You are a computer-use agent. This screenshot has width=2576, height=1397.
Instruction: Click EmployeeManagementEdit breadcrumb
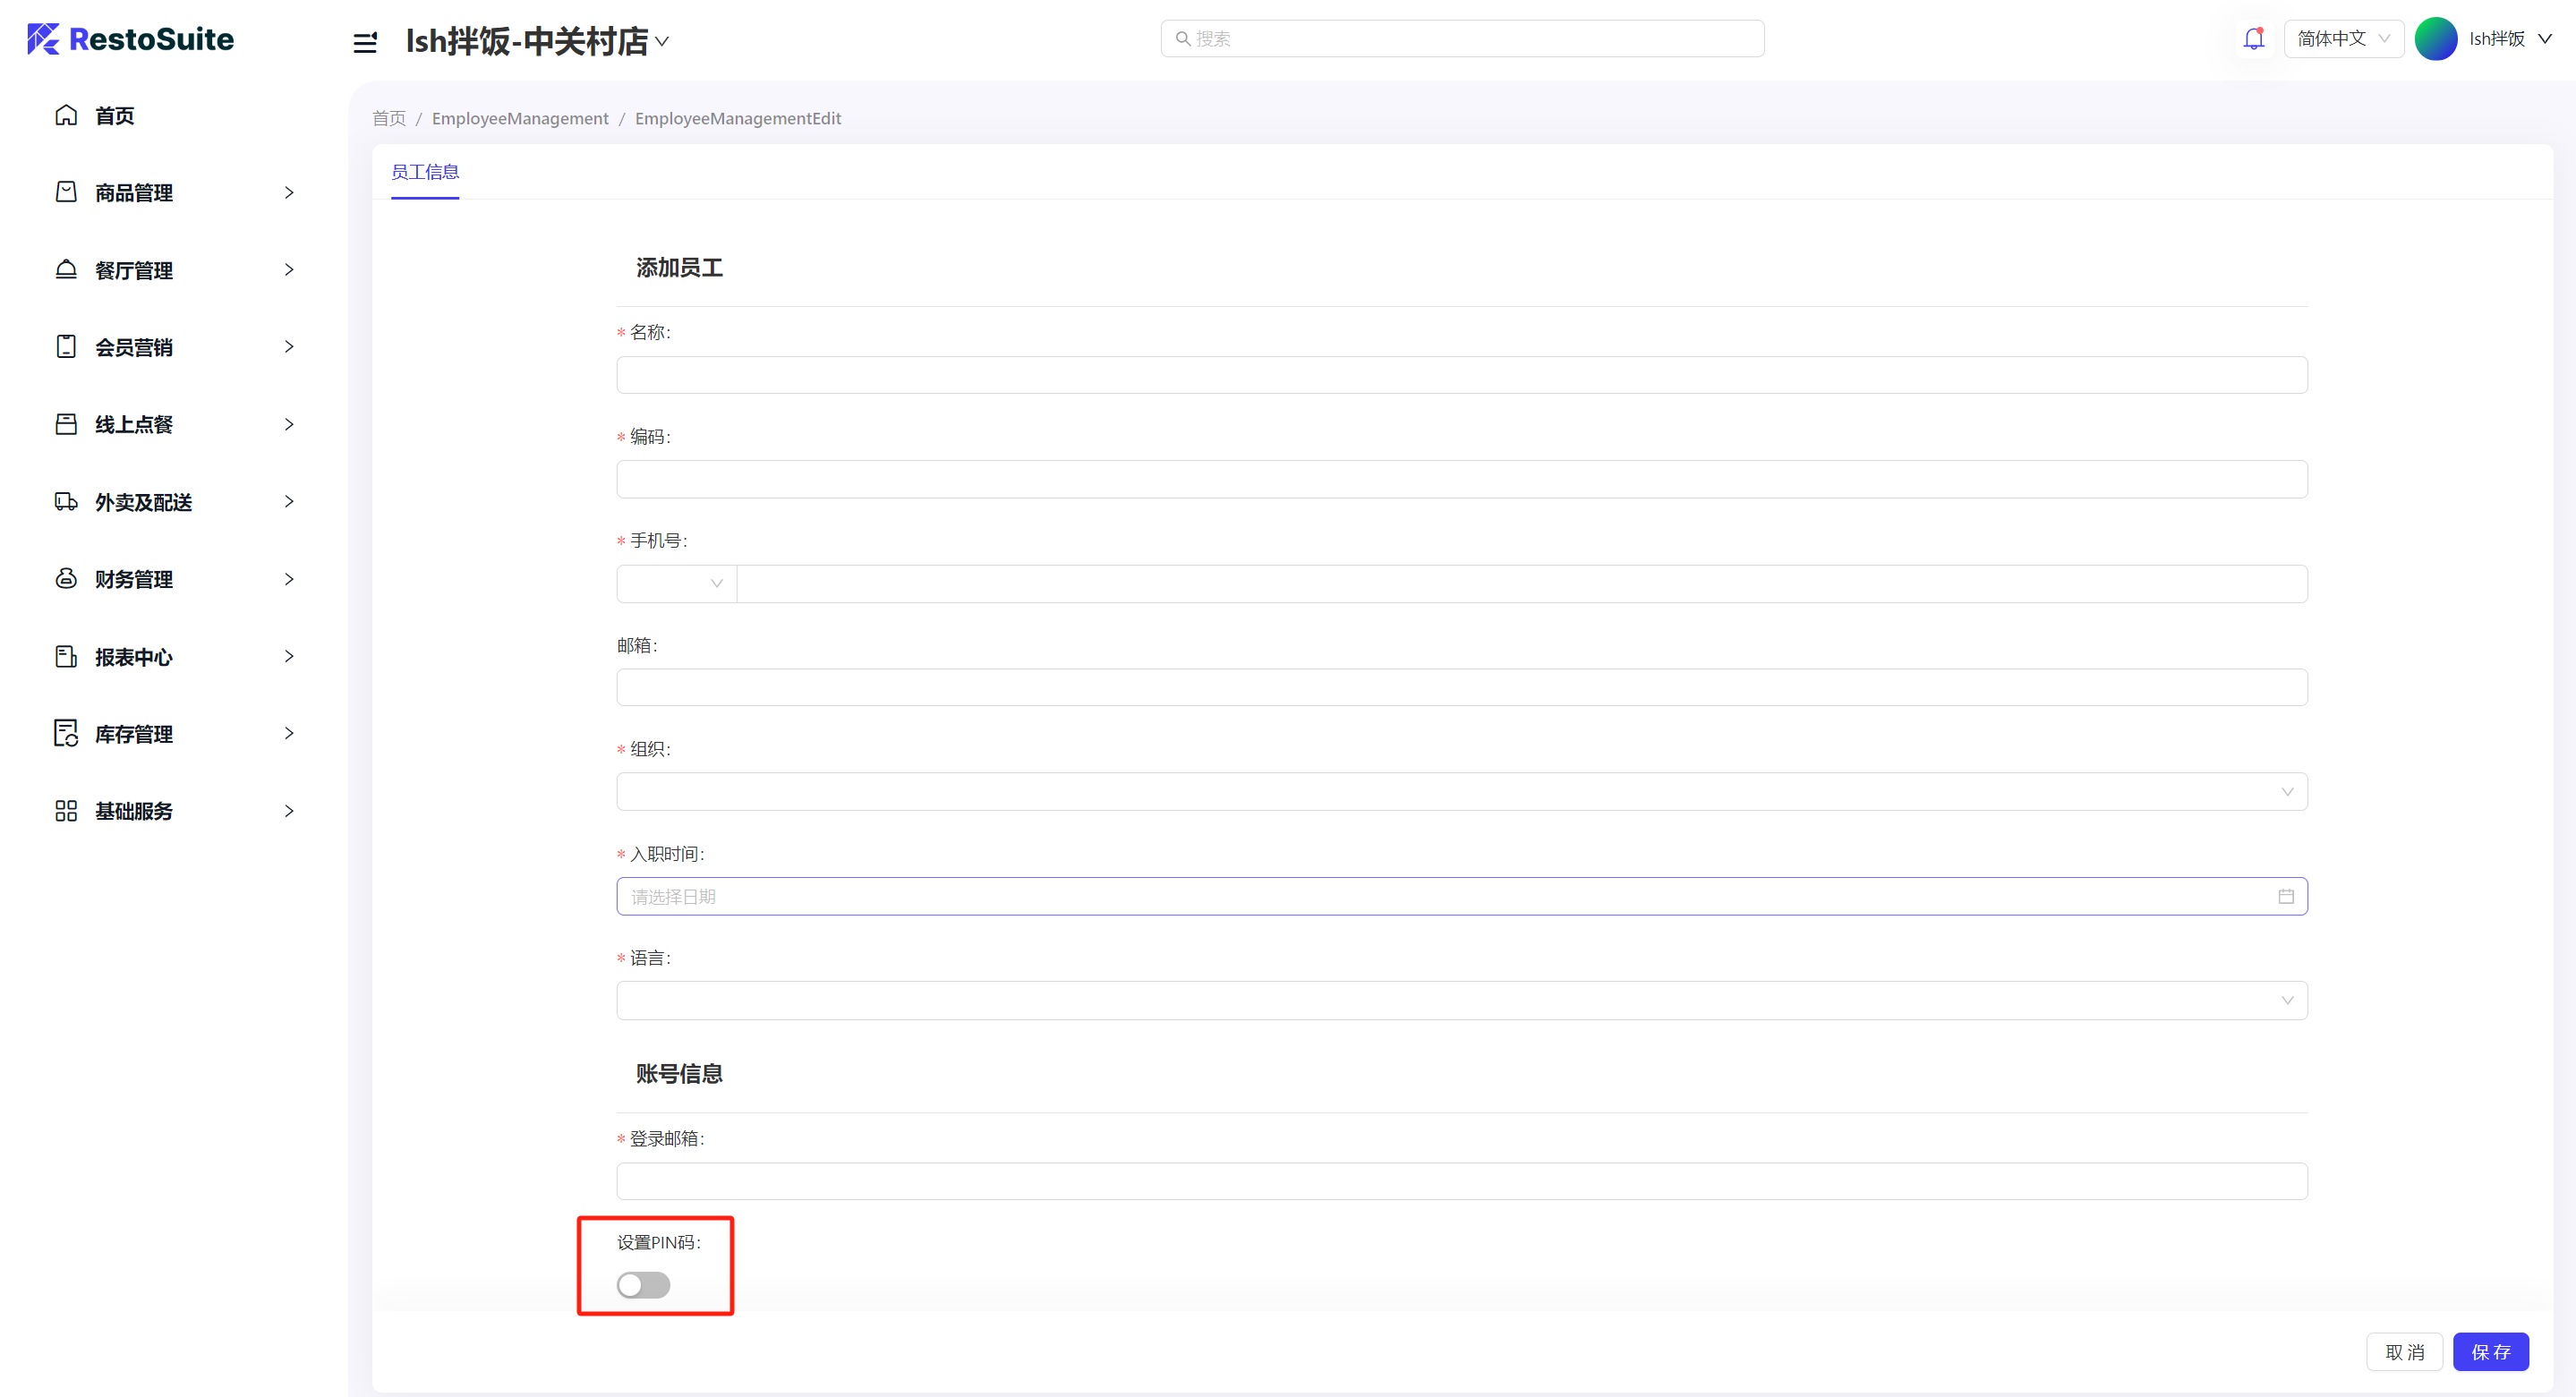coord(738,118)
